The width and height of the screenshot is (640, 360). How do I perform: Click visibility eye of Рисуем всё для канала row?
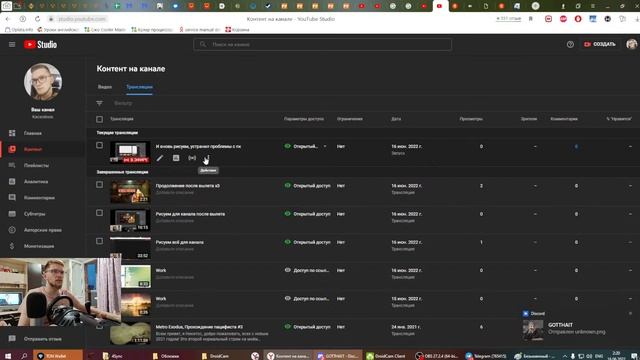coord(288,242)
